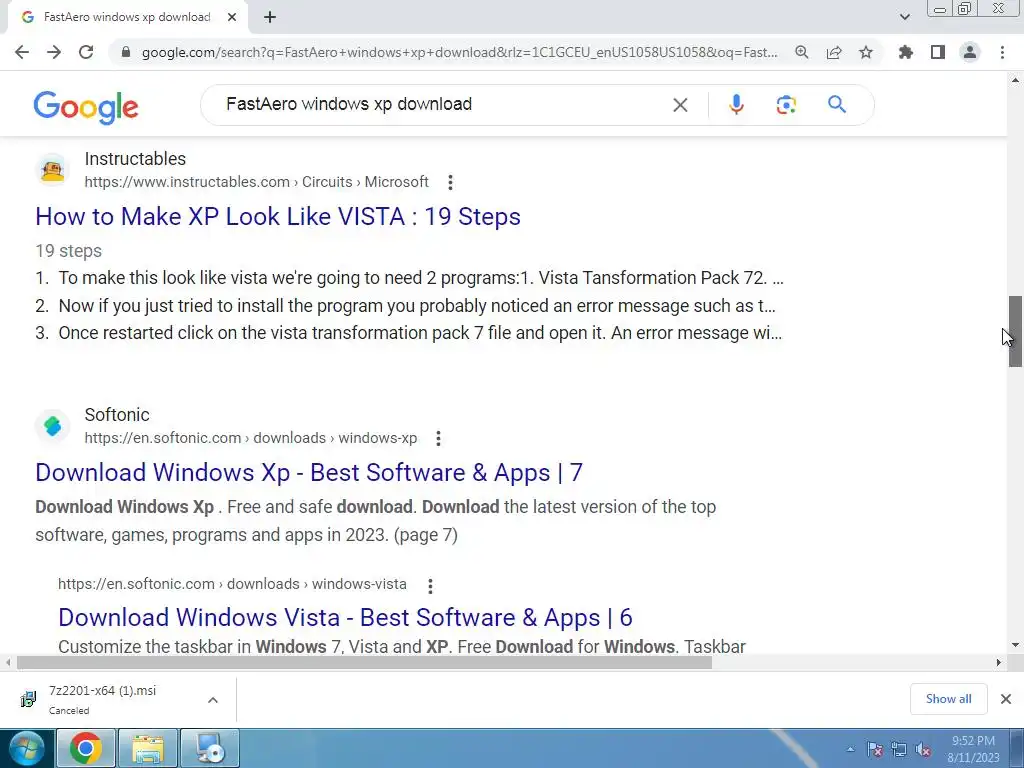Open Chrome's three-dot menu
Screen dimensions: 1024x768
pyautogui.click(x=1002, y=52)
